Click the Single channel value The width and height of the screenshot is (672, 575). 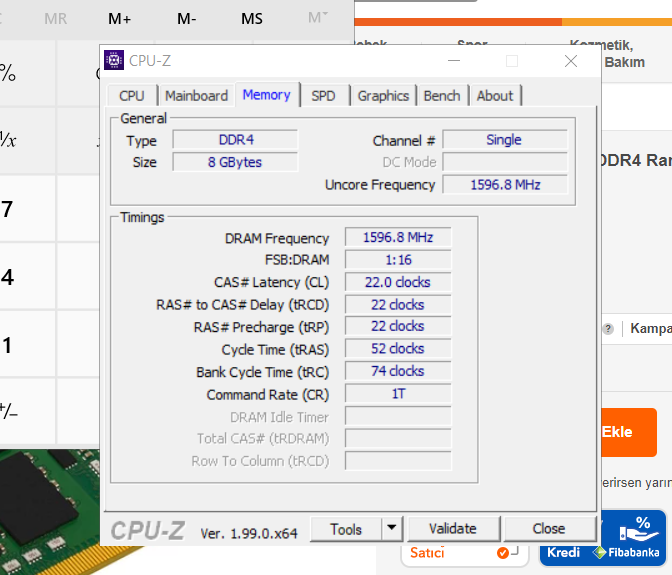[x=505, y=140]
